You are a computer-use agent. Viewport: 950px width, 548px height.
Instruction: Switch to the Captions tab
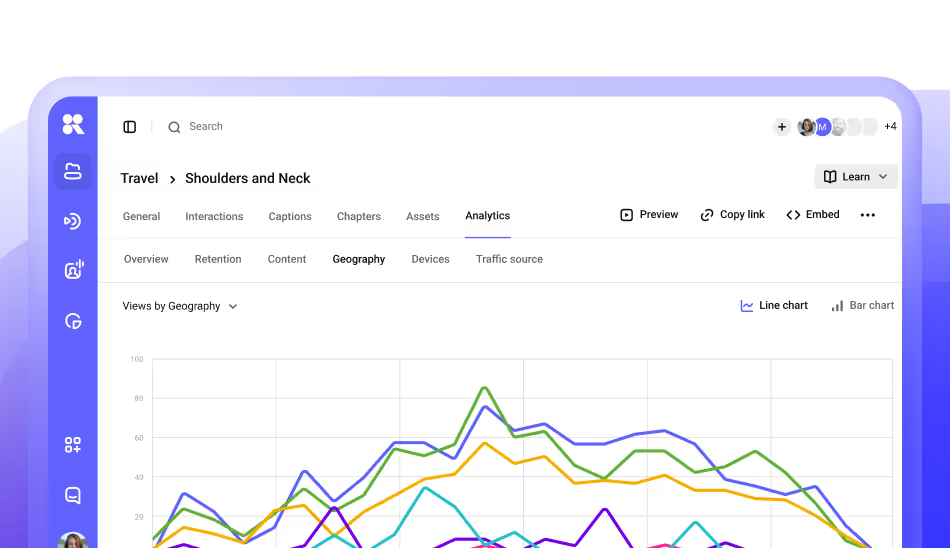coord(290,216)
